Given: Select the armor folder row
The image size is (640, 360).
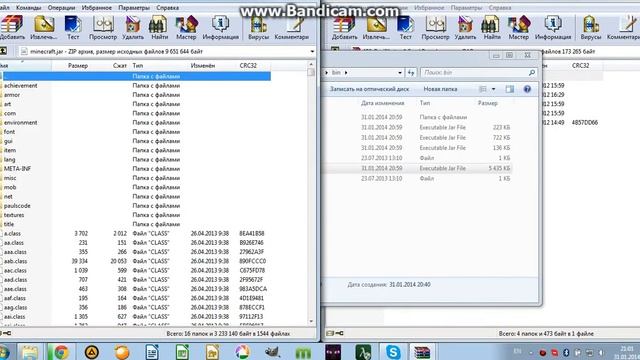Looking at the screenshot, I should [x=135, y=95].
